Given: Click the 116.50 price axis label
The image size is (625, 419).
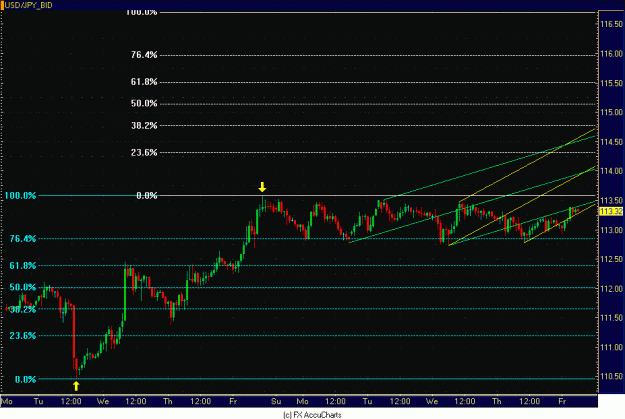Looking at the screenshot, I should click(611, 24).
